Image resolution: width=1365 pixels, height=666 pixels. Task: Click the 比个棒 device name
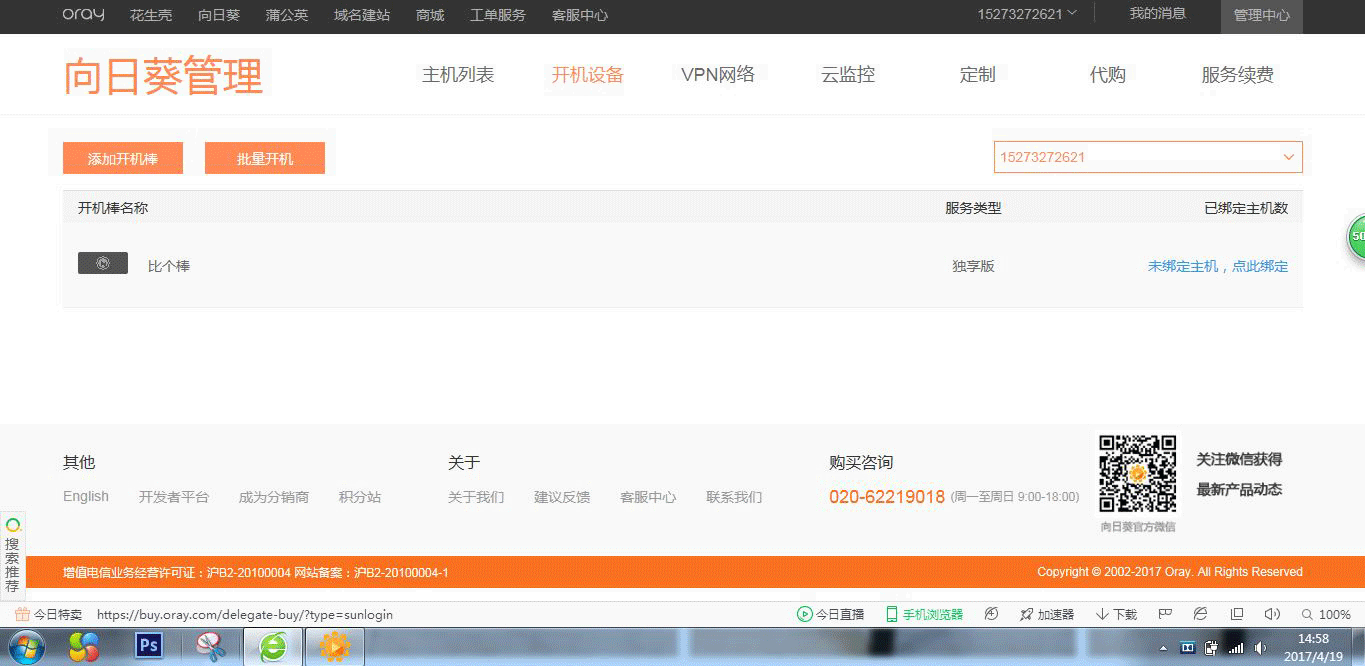(169, 266)
